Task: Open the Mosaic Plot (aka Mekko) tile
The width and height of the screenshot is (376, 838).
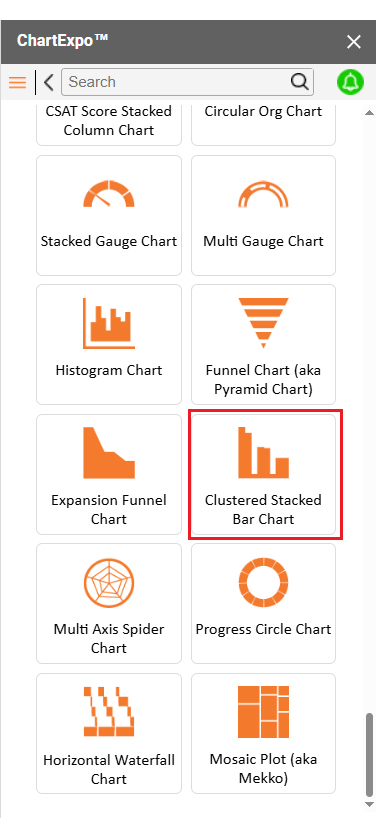Action: point(263,733)
